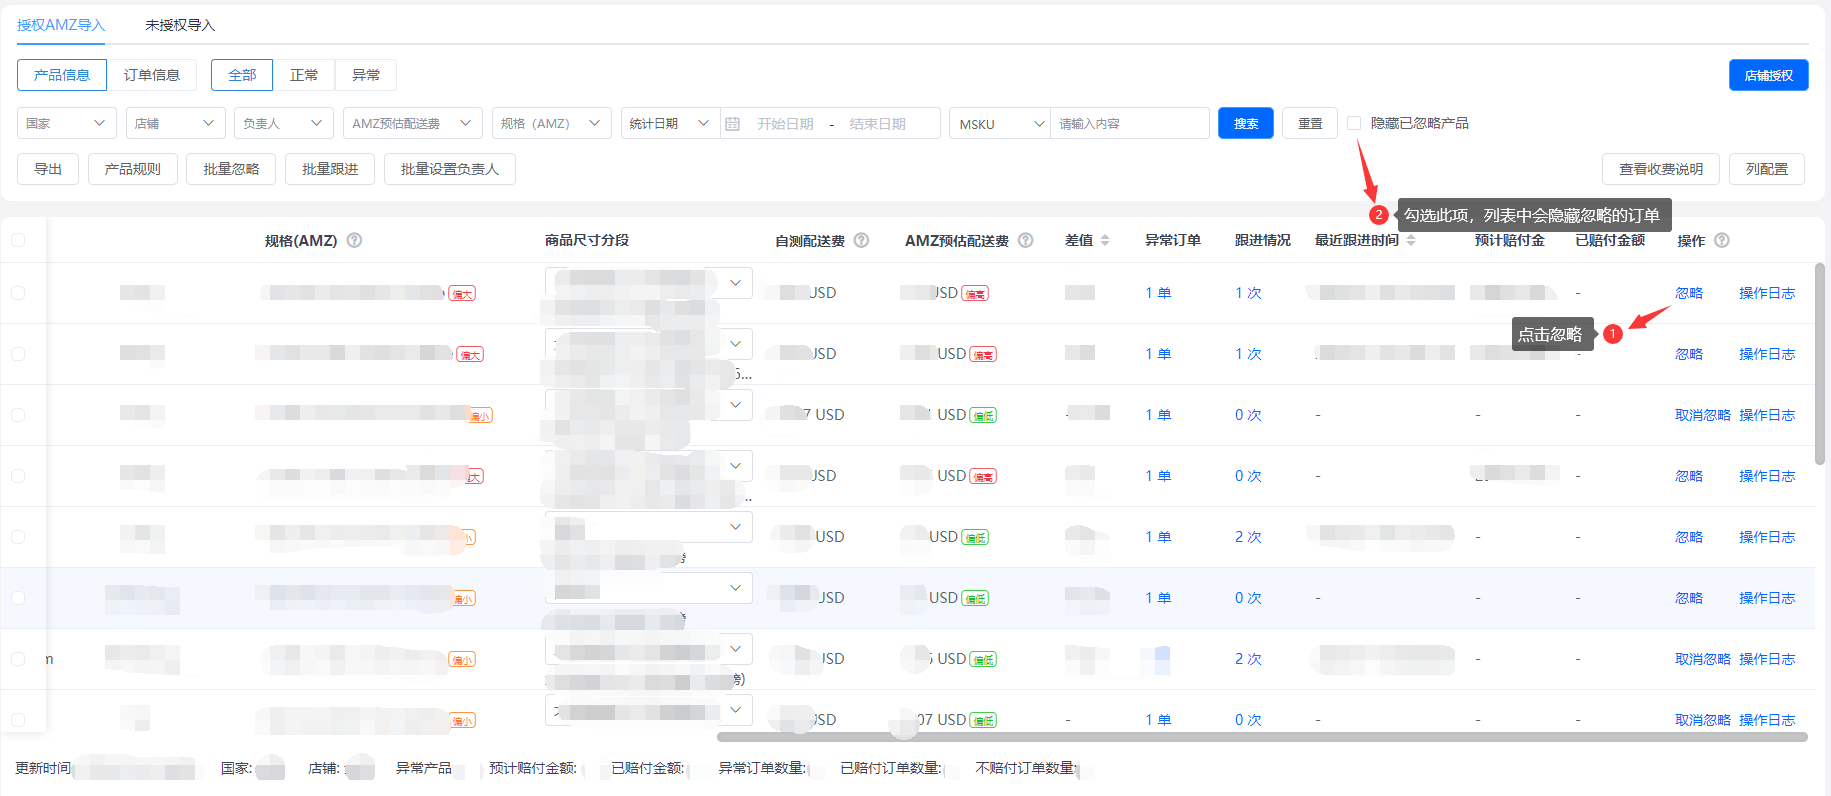Switch to 未授权导入 tab

point(180,25)
